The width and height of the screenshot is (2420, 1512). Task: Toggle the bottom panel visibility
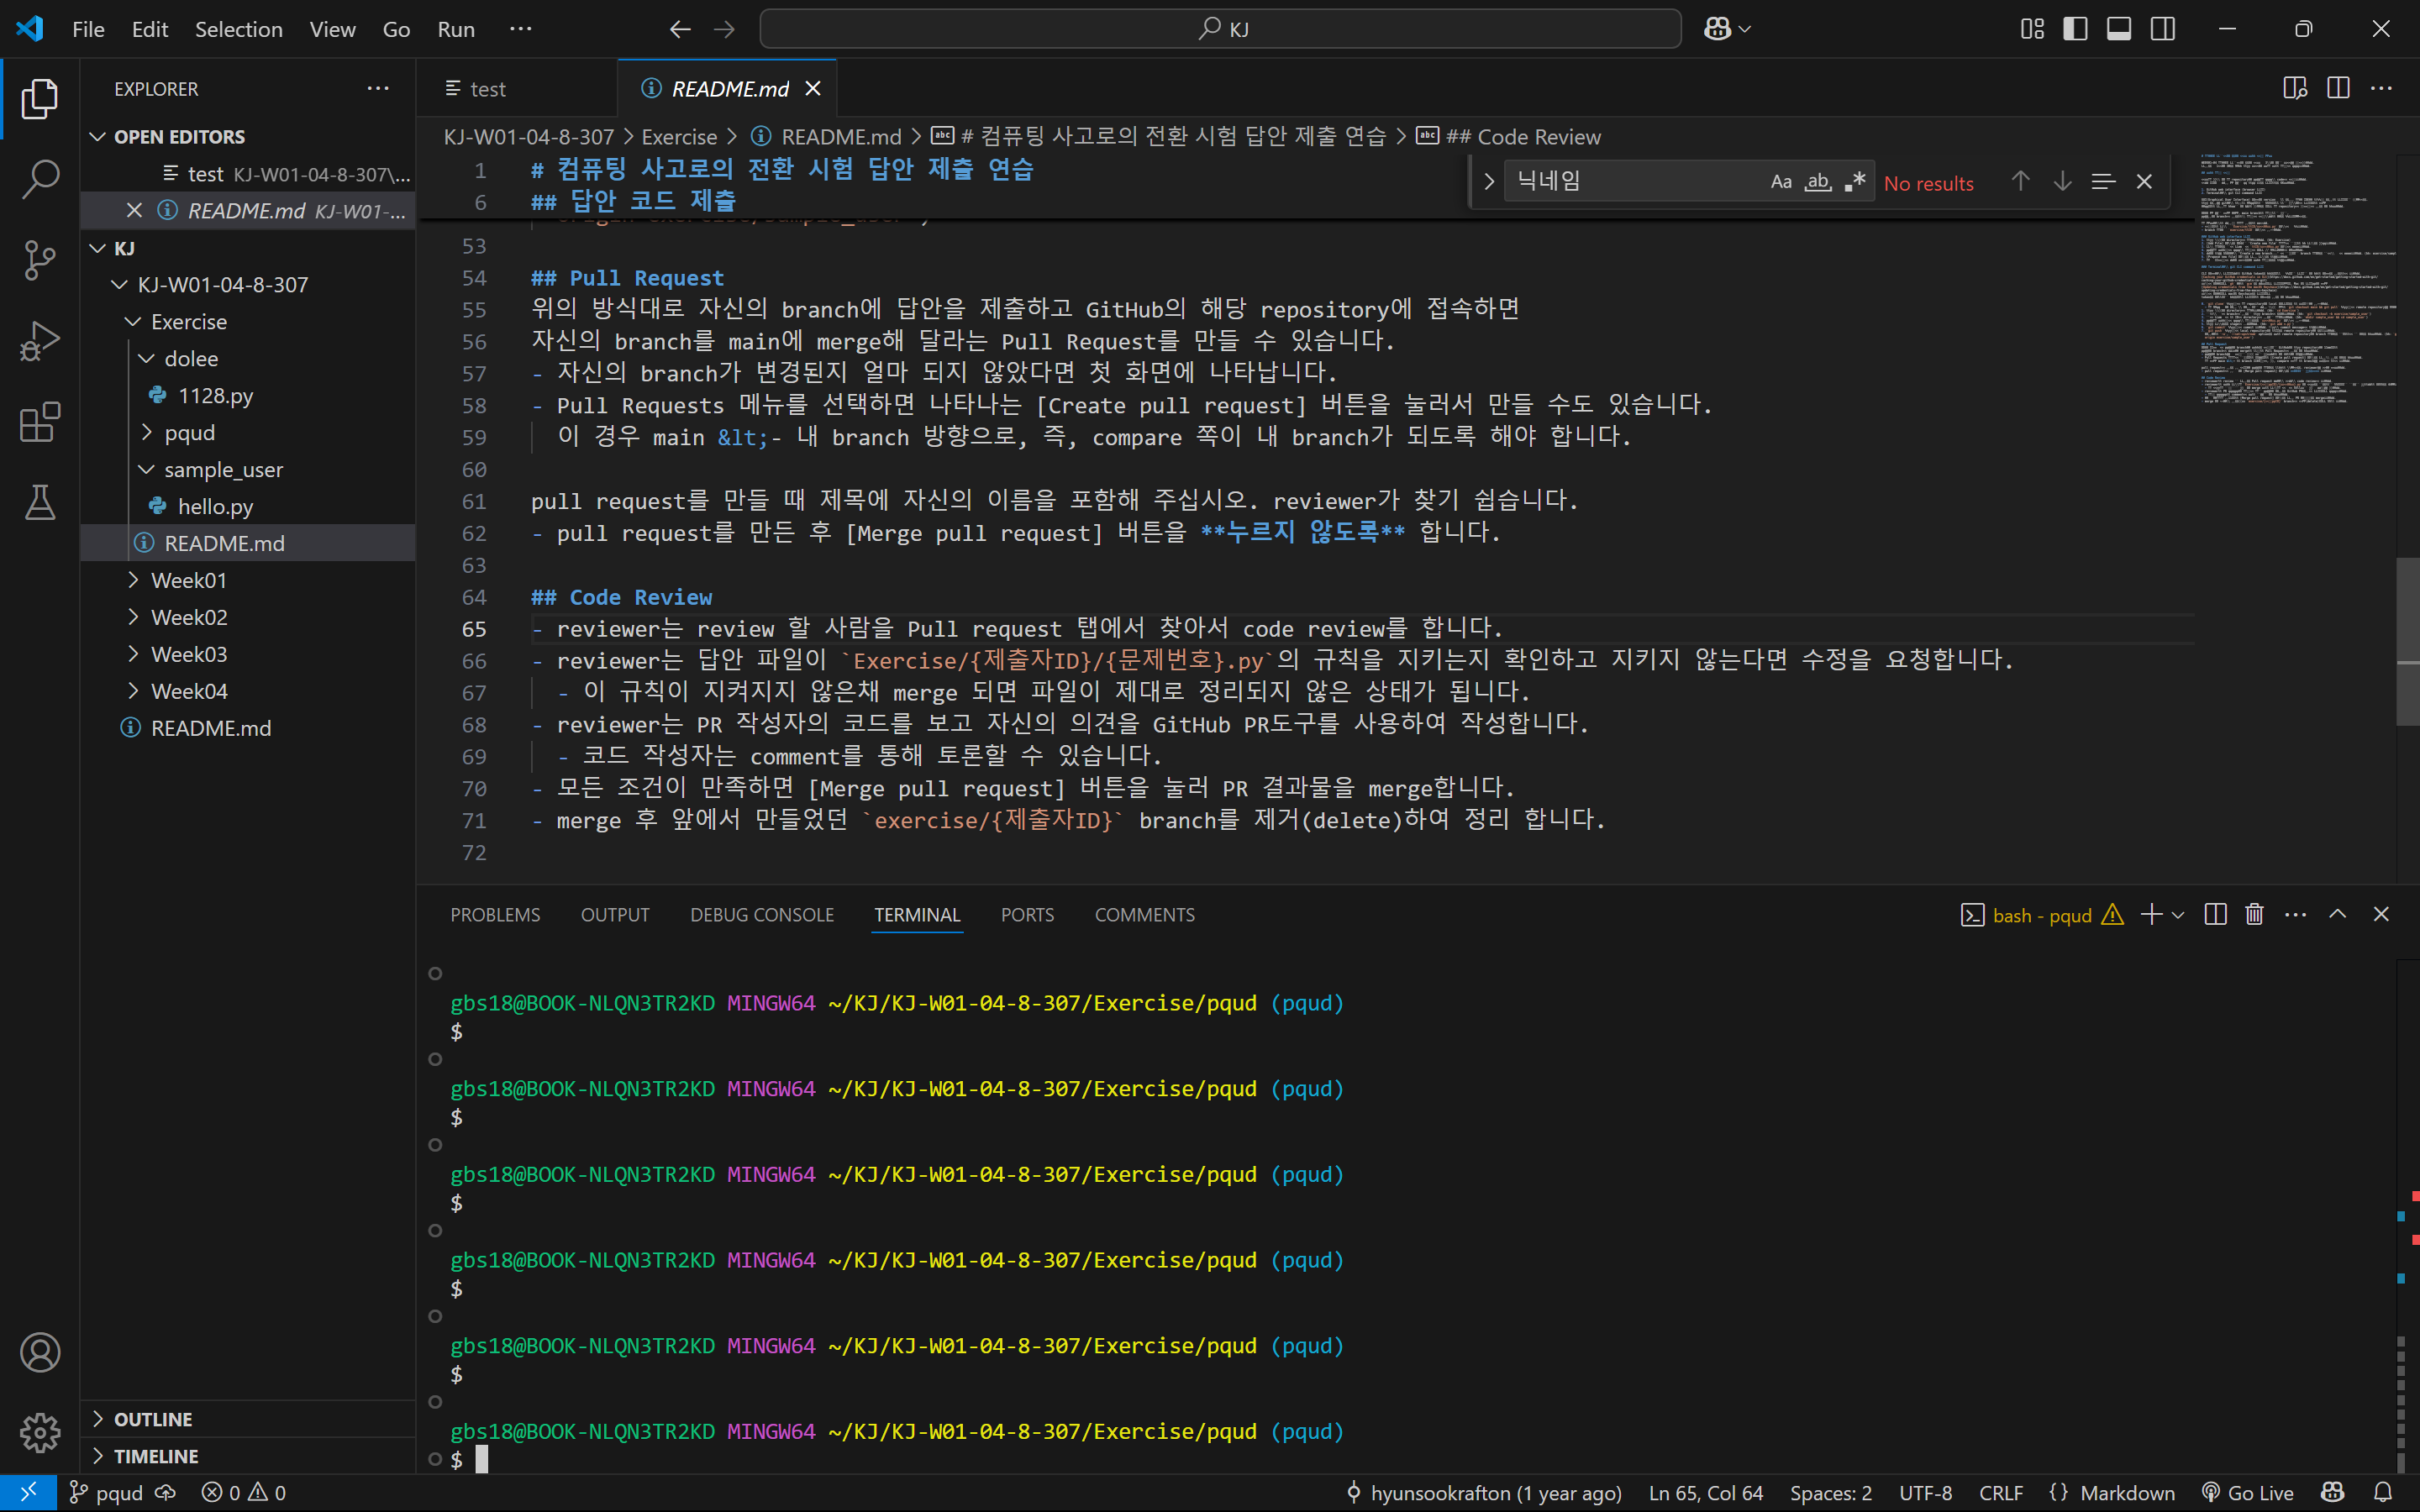(2119, 29)
